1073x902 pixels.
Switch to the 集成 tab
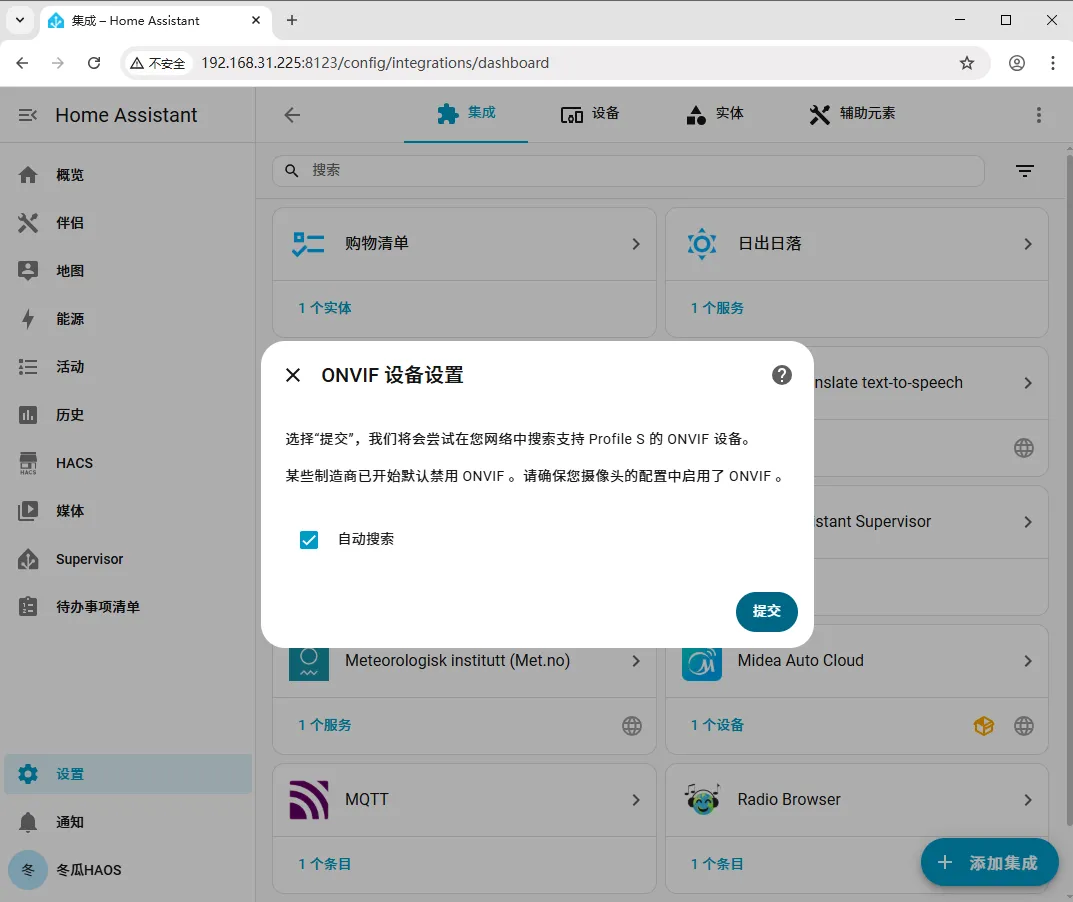(466, 114)
